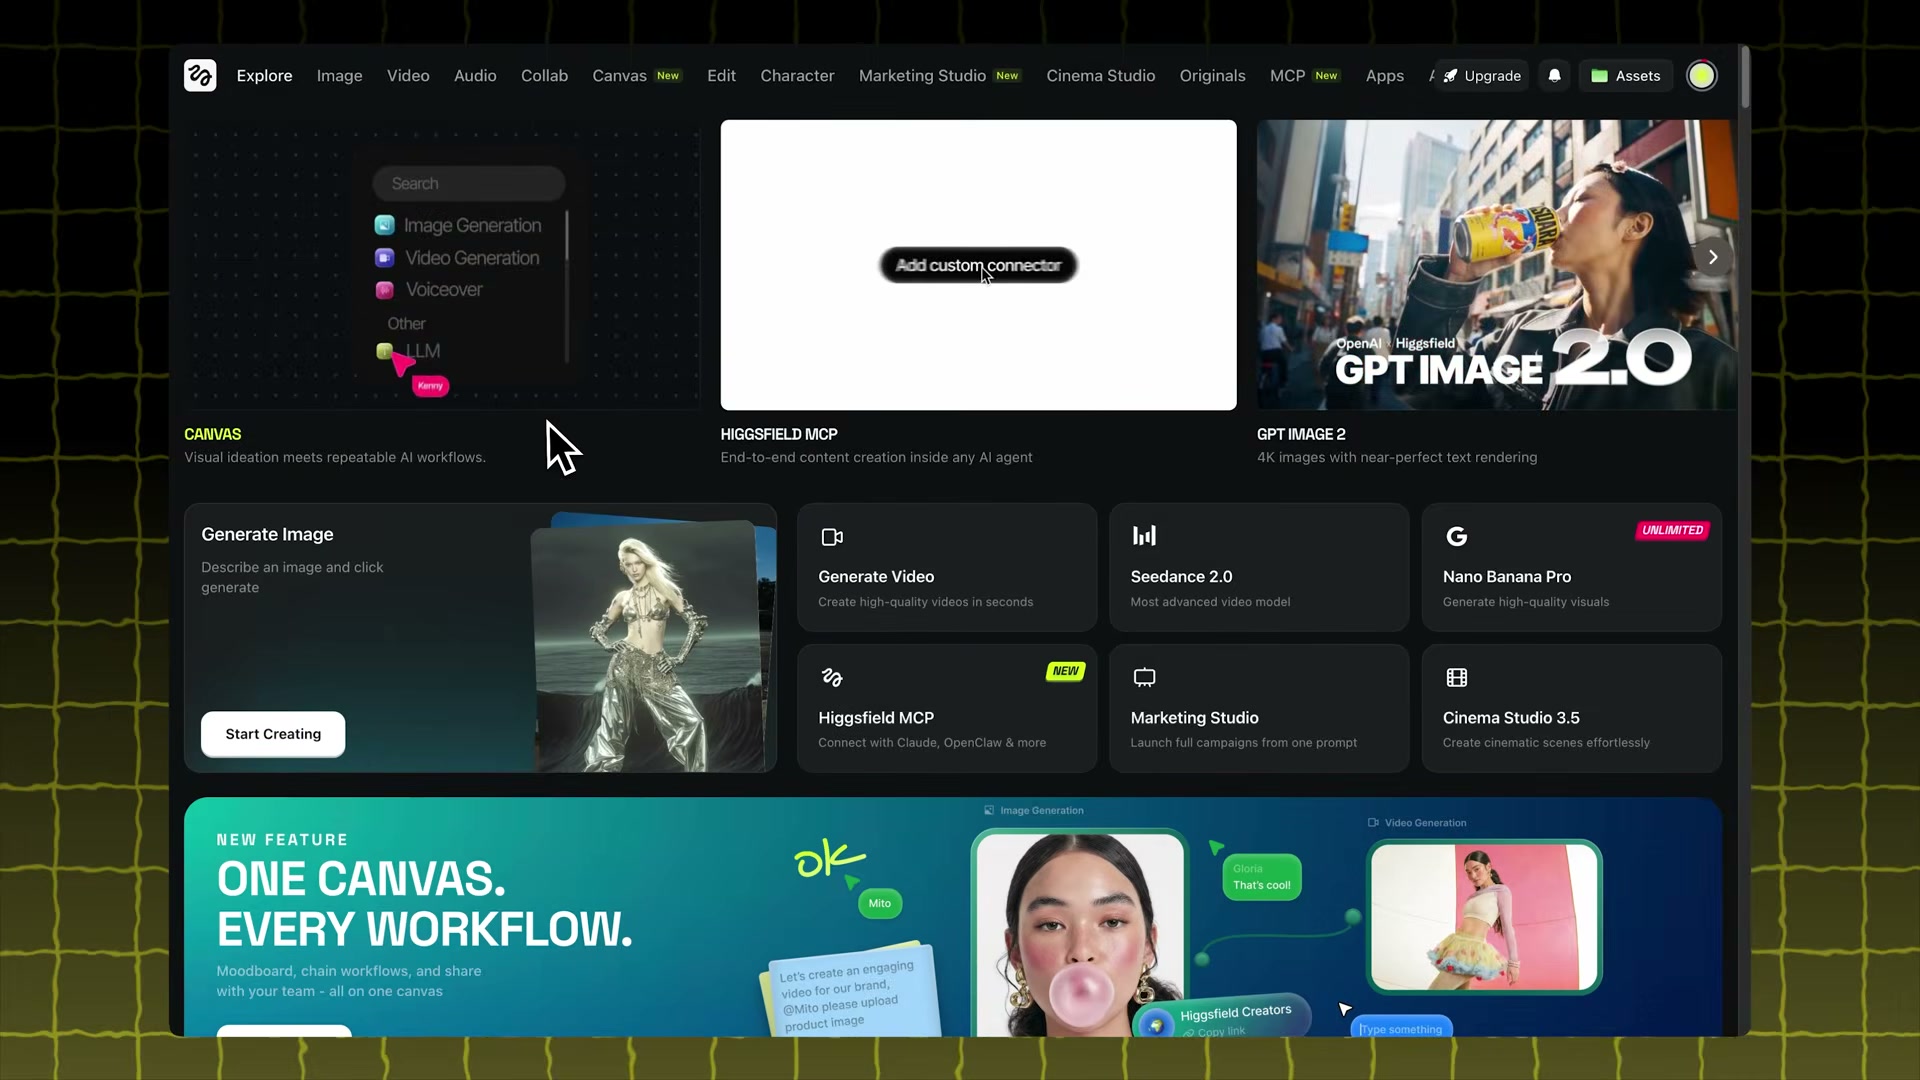Click the Video Generation node icon
The height and width of the screenshot is (1080, 1920).
pos(384,258)
